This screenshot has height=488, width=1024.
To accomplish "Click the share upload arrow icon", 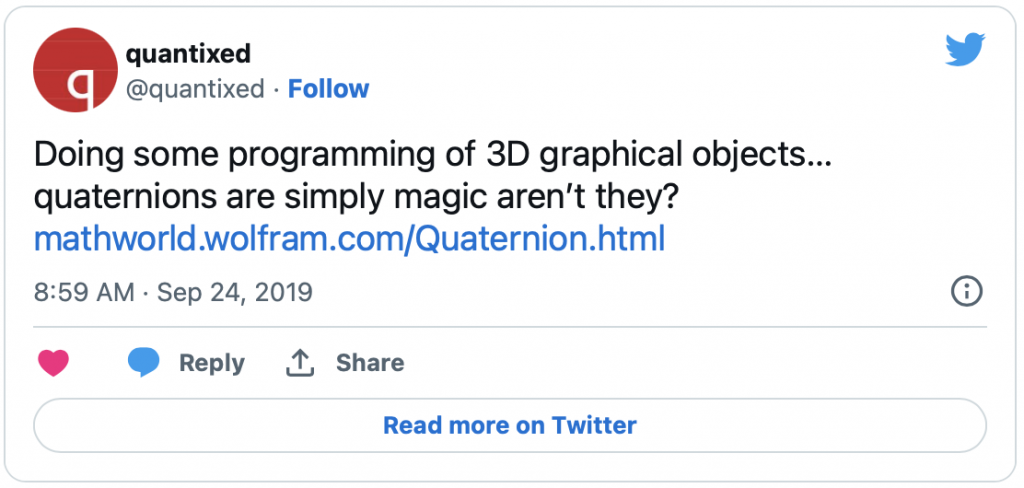I will (300, 363).
